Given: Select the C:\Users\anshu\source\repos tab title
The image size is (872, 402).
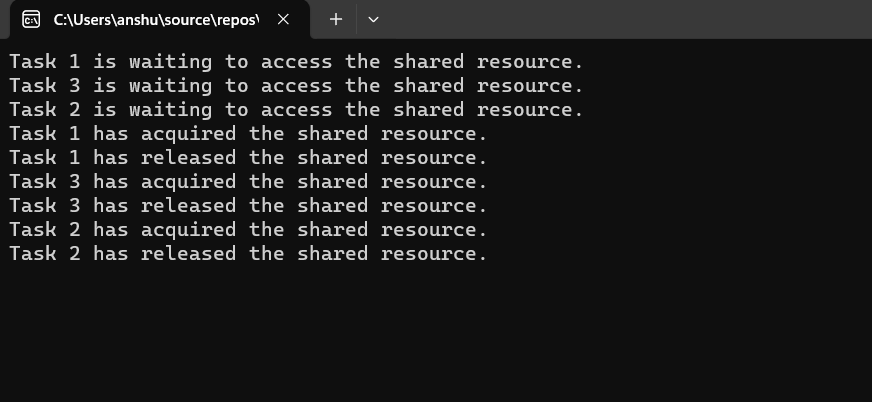Looking at the screenshot, I should pyautogui.click(x=156, y=20).
